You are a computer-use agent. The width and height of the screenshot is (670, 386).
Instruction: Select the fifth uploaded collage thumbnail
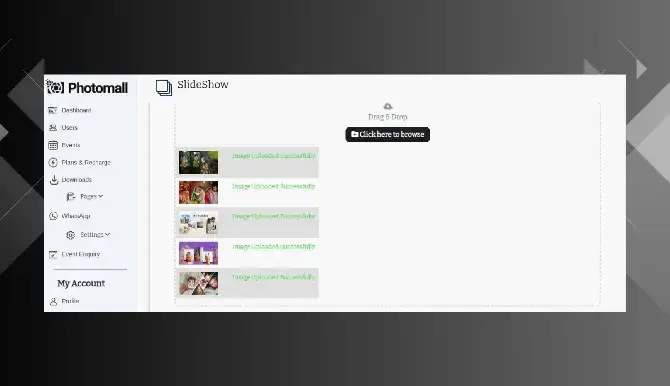pyautogui.click(x=198, y=283)
